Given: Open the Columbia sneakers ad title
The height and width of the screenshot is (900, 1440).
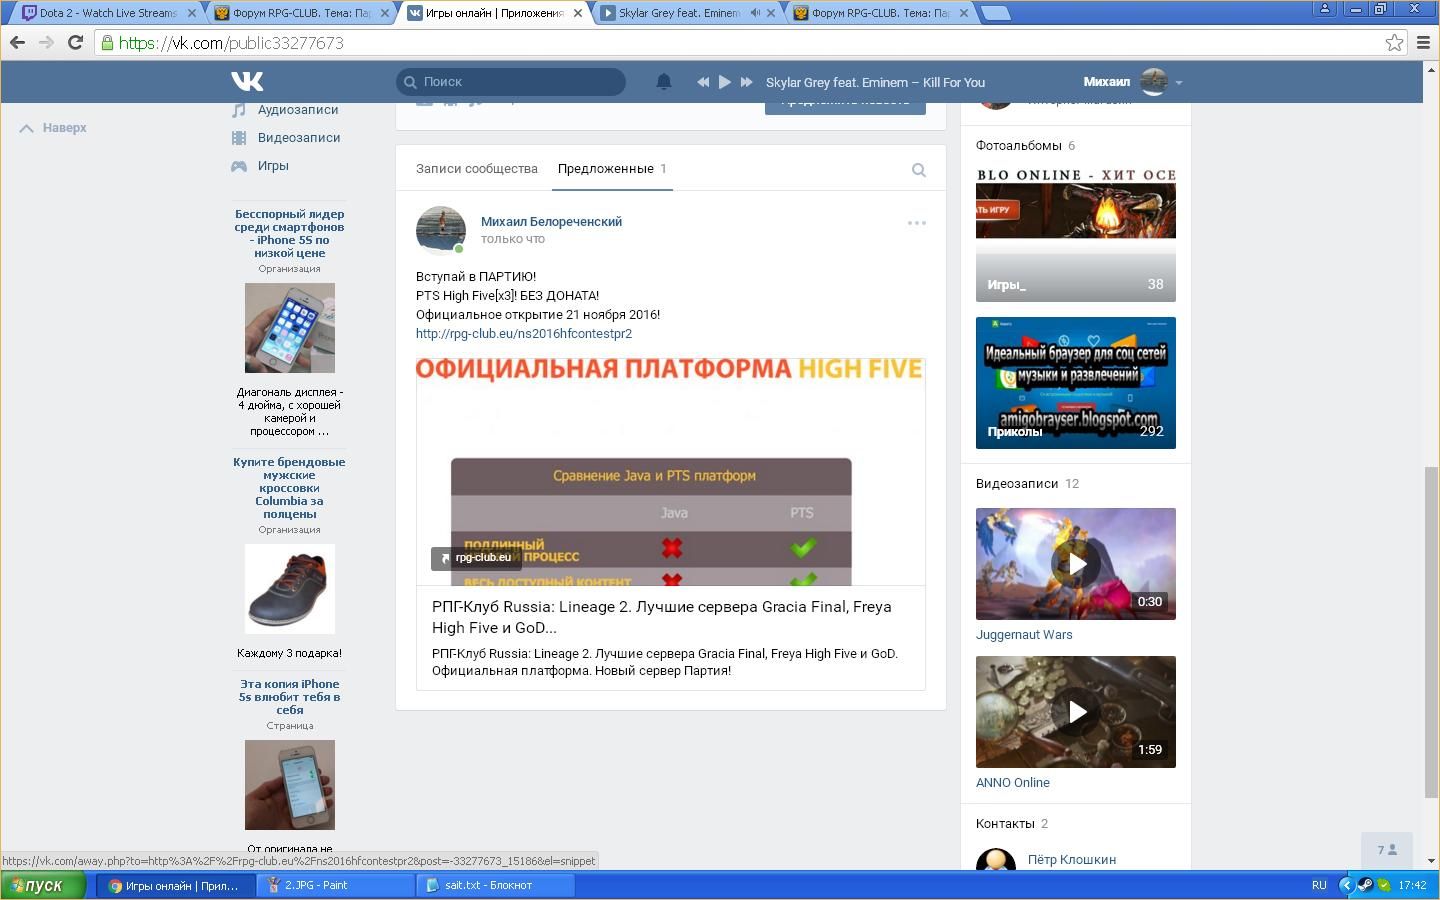Looking at the screenshot, I should (290, 488).
